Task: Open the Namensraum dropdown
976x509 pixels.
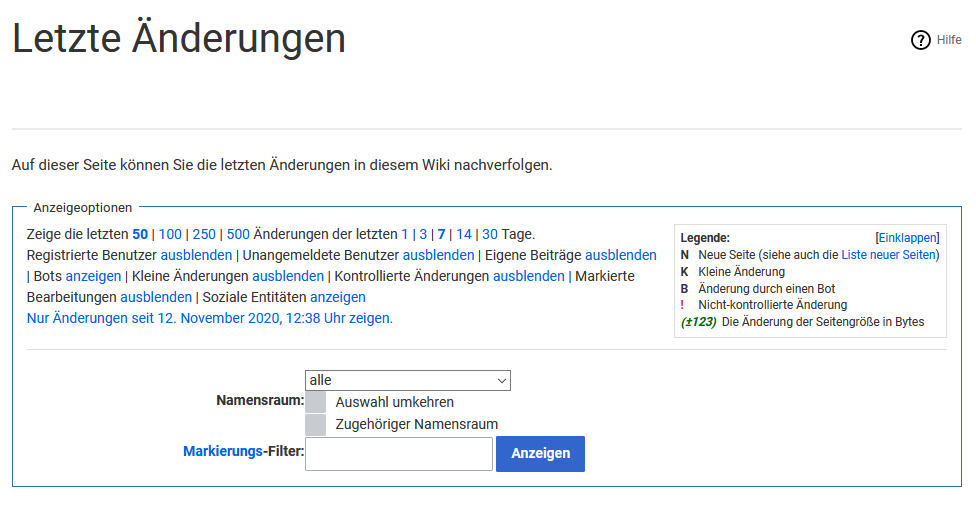Action: coord(407,380)
